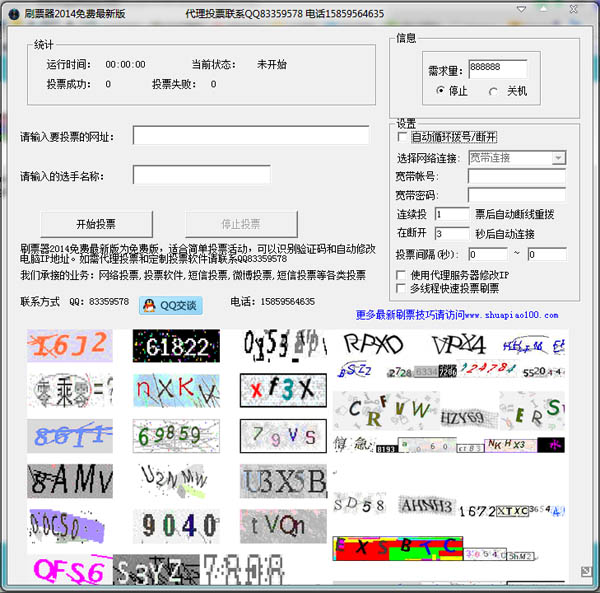Select the 宽带密码 password field
The width and height of the screenshot is (600, 593).
click(x=516, y=195)
